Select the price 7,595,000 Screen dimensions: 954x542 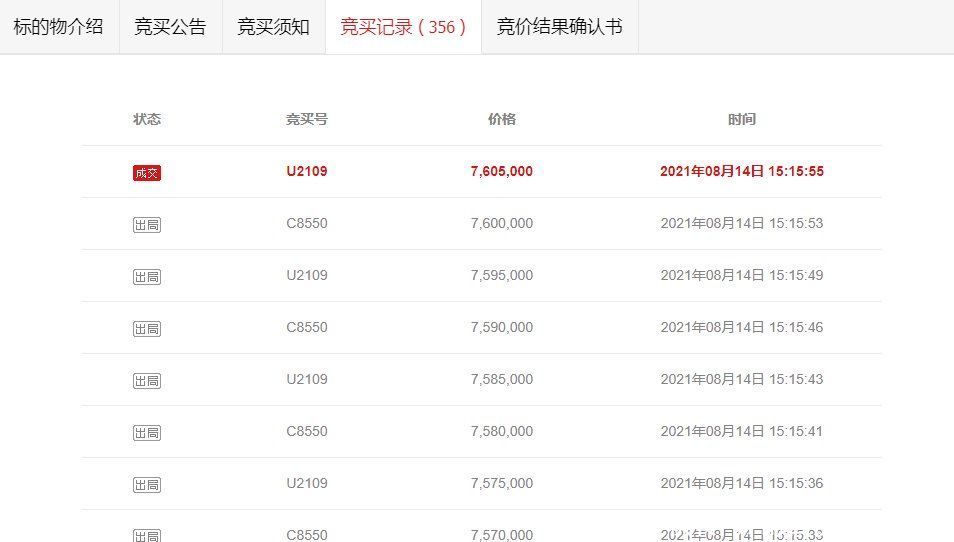tap(501, 275)
